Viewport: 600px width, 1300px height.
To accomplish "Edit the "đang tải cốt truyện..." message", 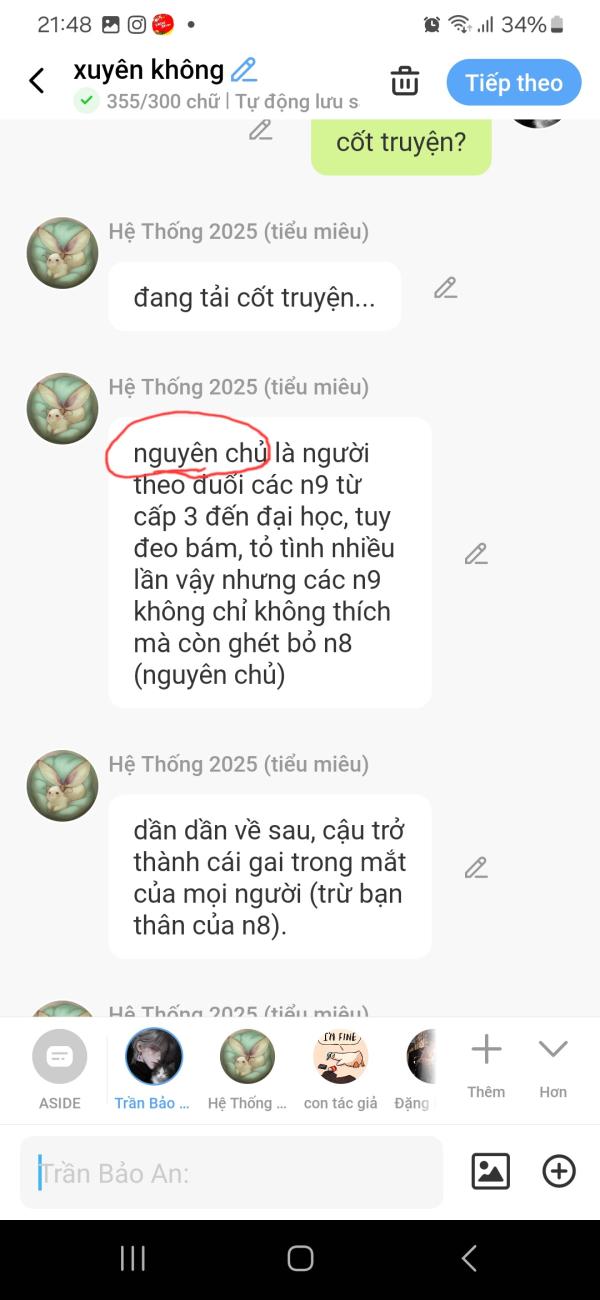I will (445, 289).
